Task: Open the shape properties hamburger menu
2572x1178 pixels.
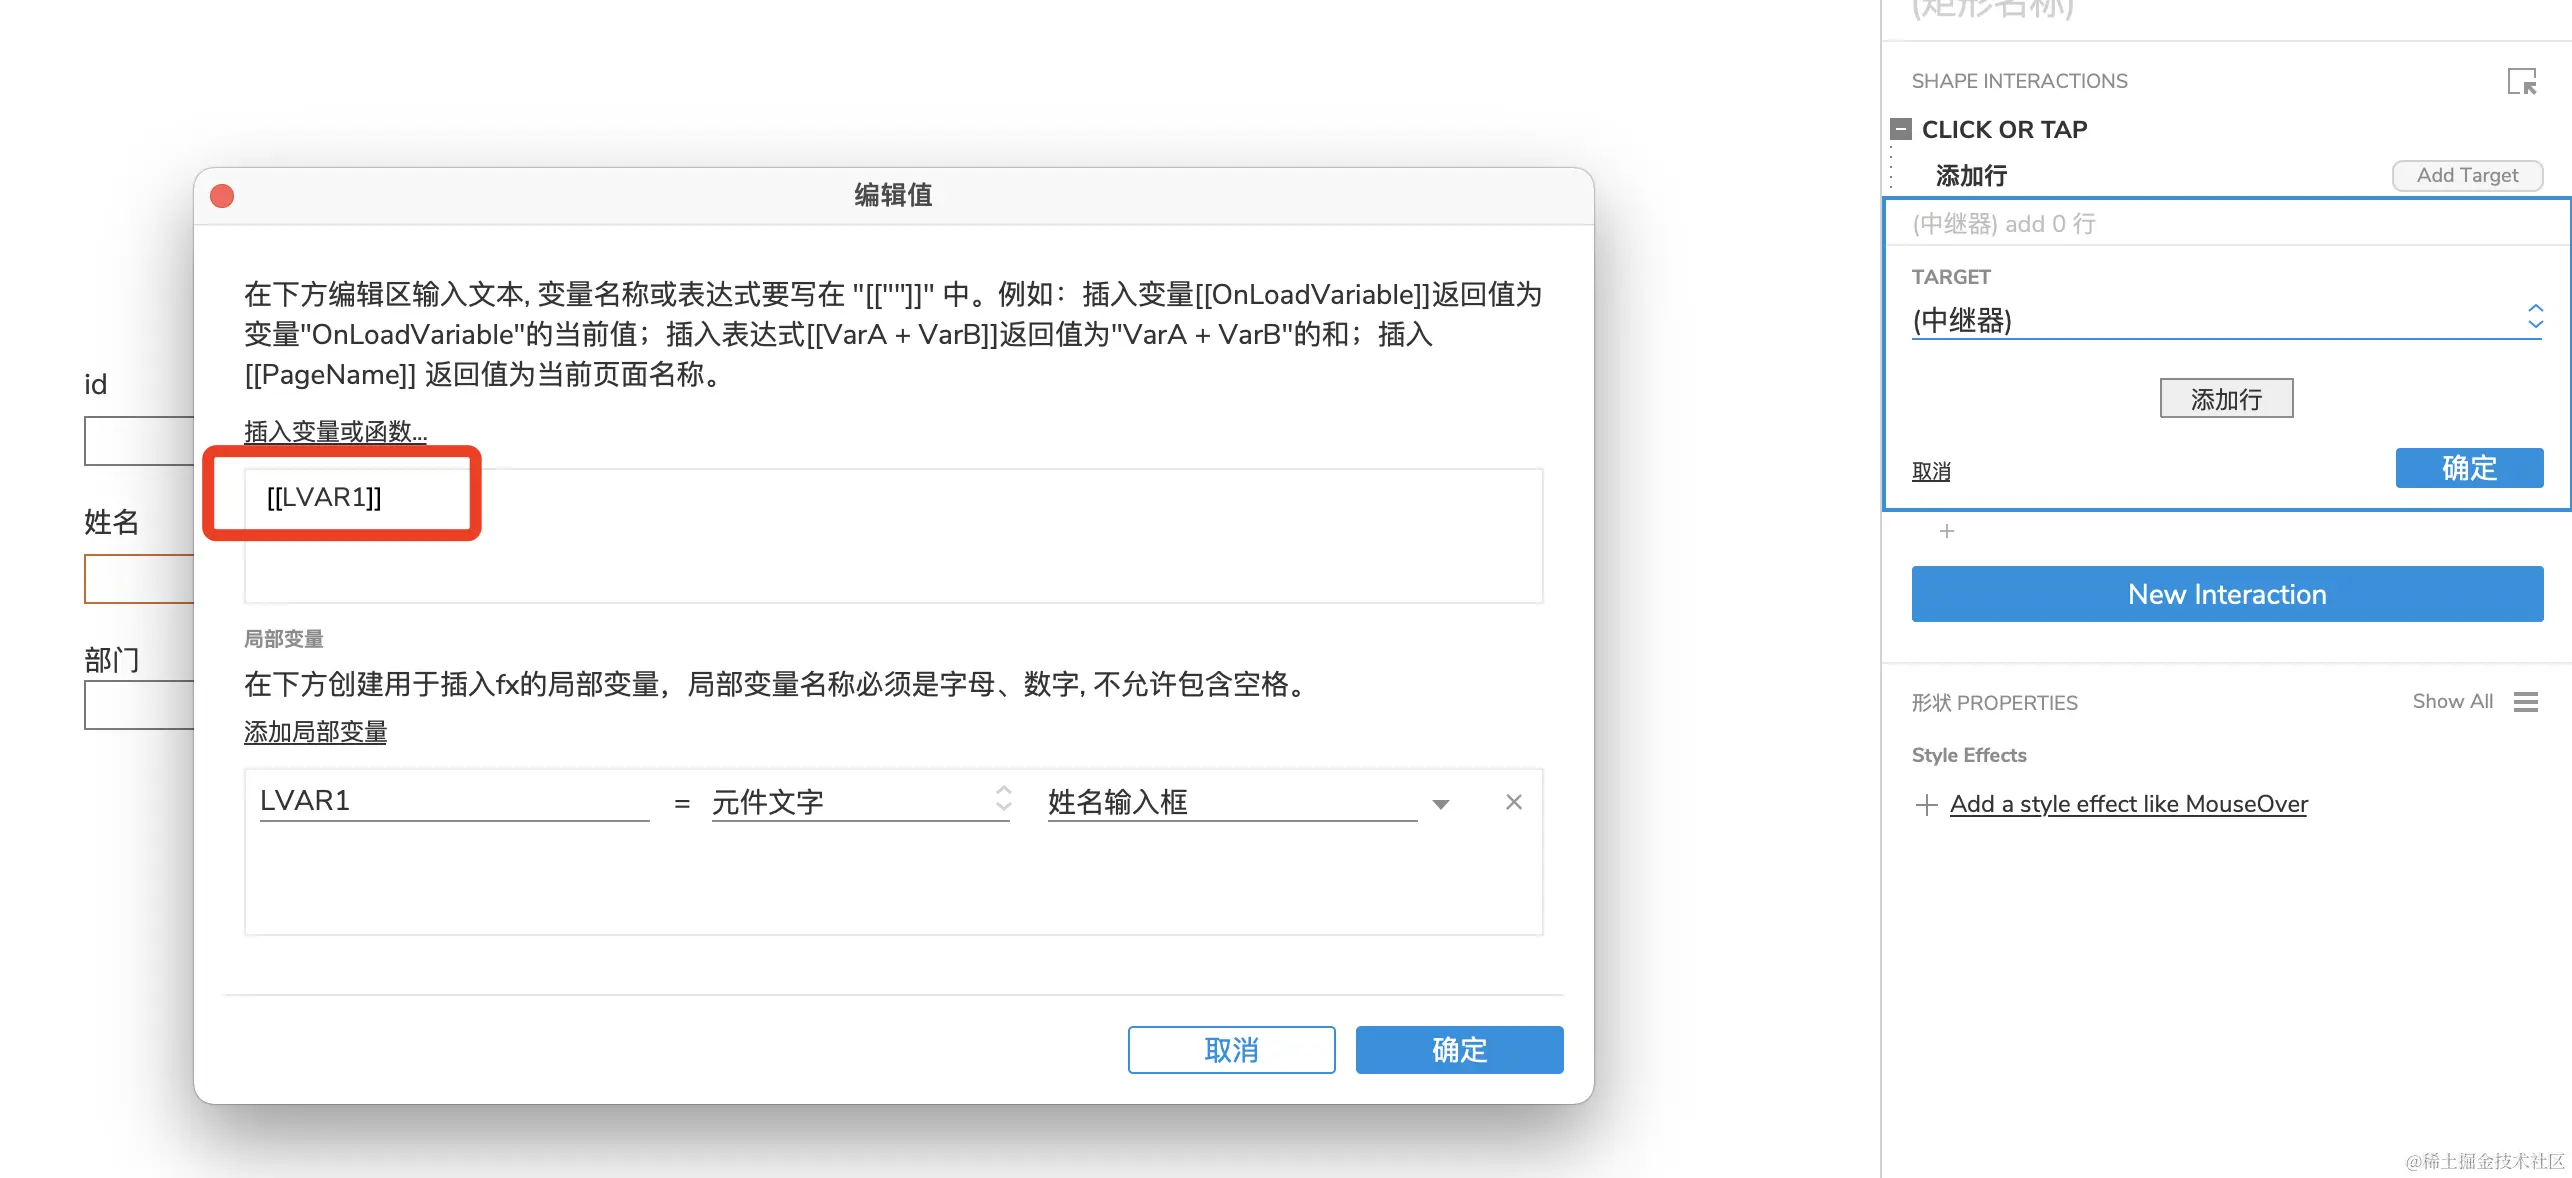Action: pyautogui.click(x=2526, y=702)
